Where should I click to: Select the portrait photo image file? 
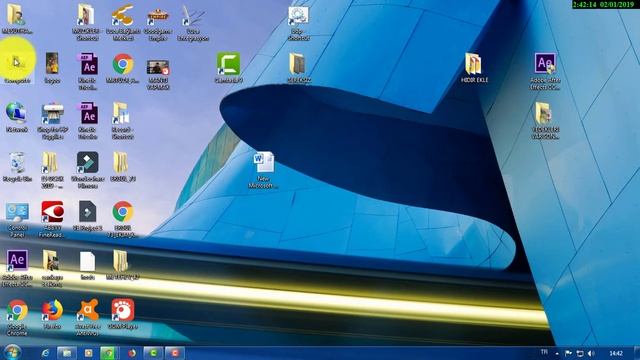52,64
